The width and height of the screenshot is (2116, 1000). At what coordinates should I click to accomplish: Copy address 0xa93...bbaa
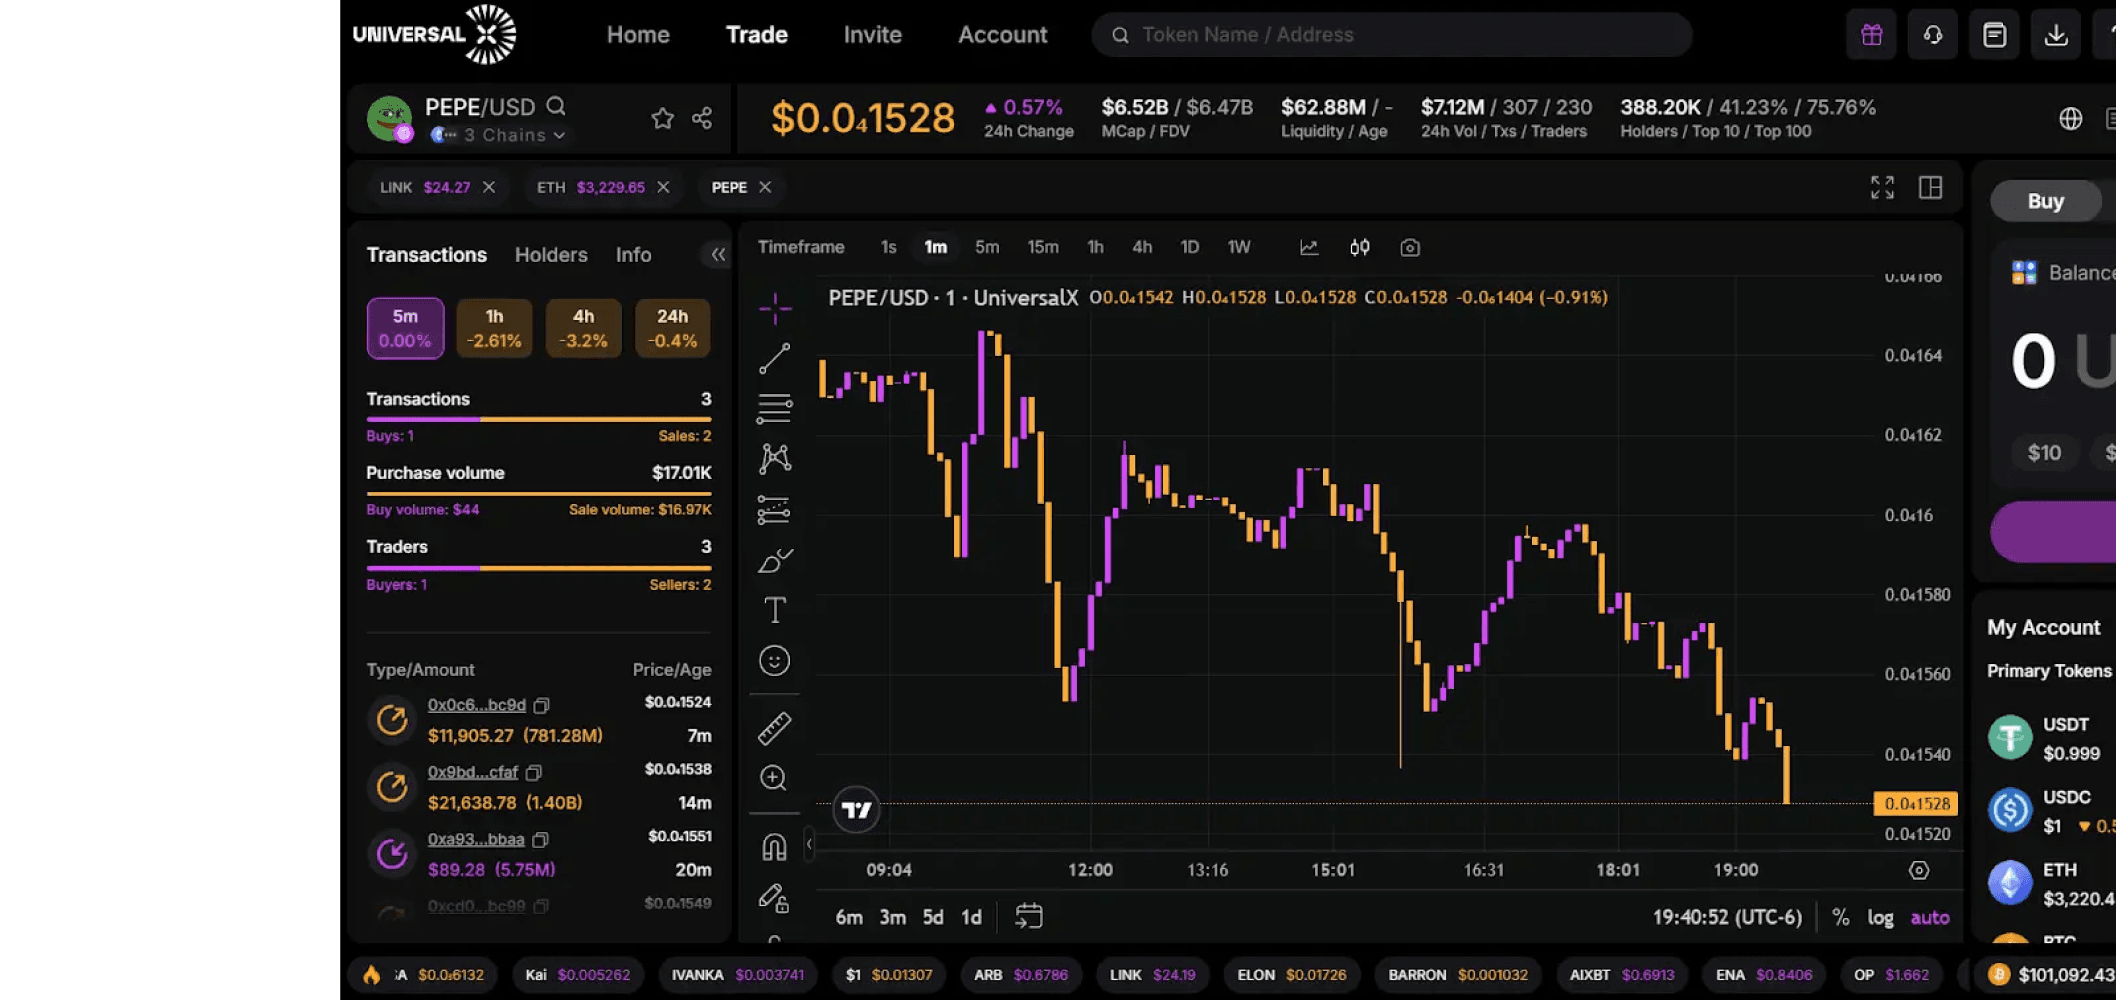click(541, 839)
